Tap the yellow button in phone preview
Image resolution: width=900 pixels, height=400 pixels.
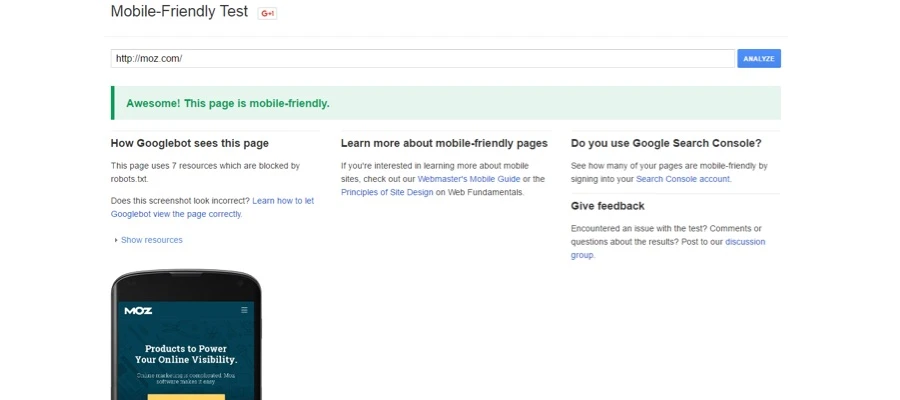coord(185,396)
